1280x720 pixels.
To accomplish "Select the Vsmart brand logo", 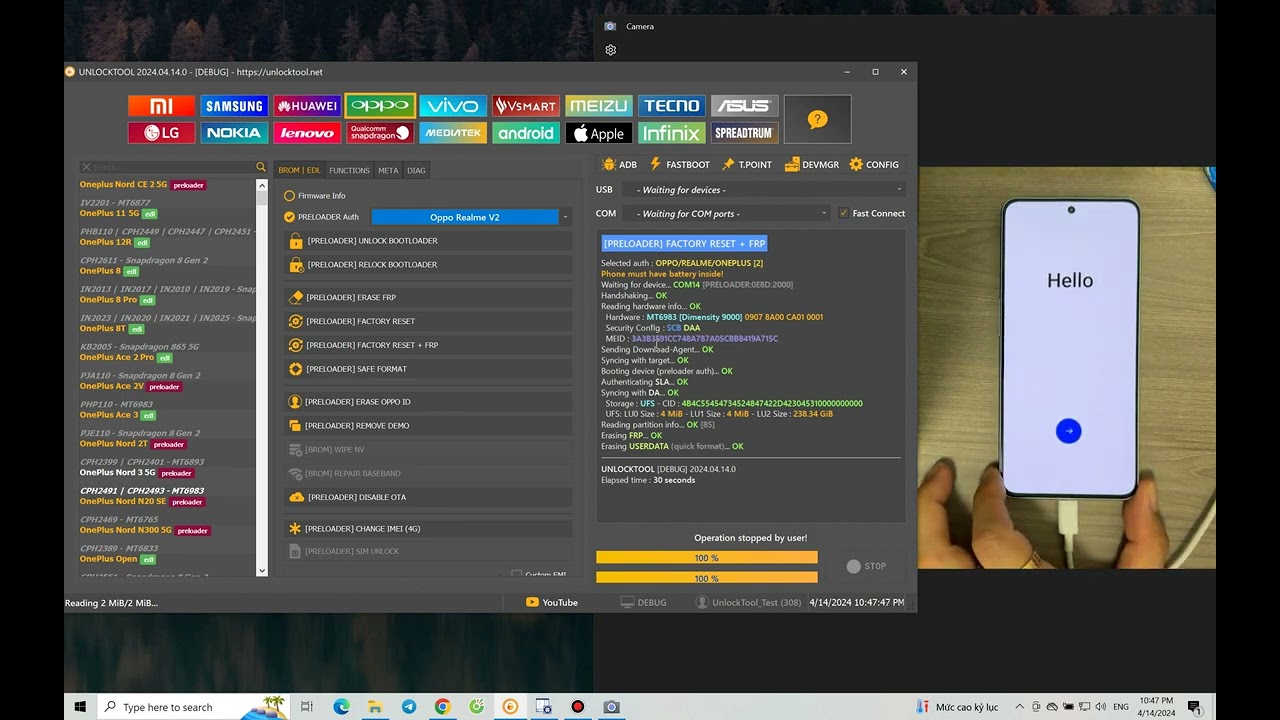I will click(526, 106).
